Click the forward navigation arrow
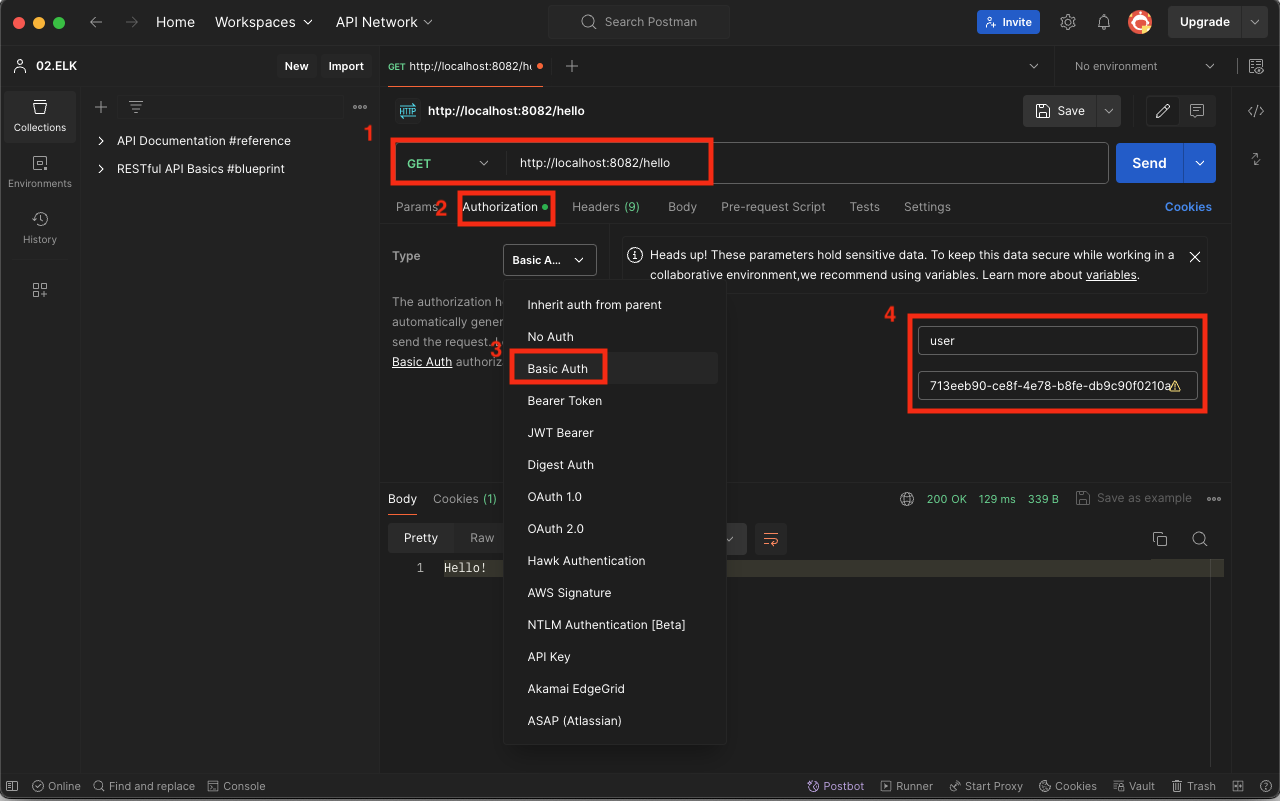 [131, 22]
